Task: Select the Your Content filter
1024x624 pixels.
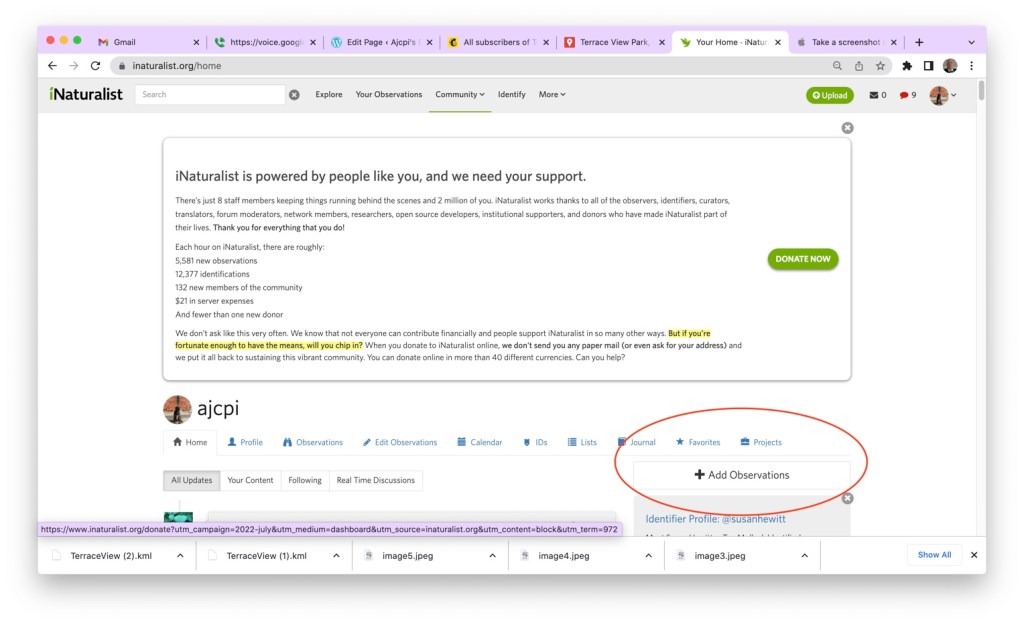Action: (250, 480)
